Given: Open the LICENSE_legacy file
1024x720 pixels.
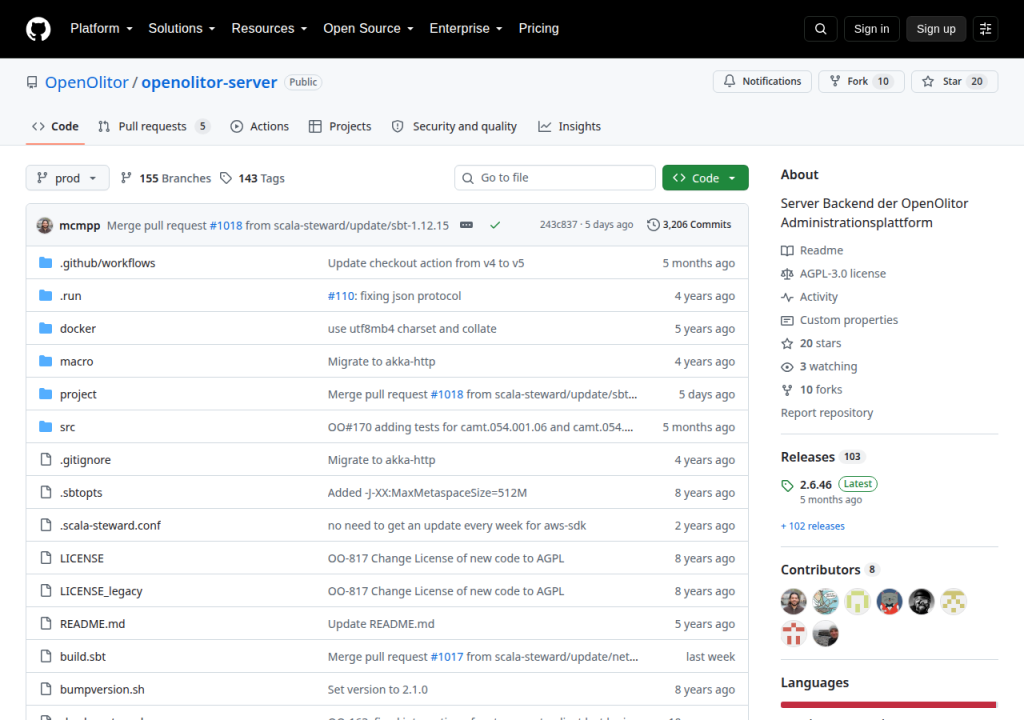Looking at the screenshot, I should tap(101, 591).
